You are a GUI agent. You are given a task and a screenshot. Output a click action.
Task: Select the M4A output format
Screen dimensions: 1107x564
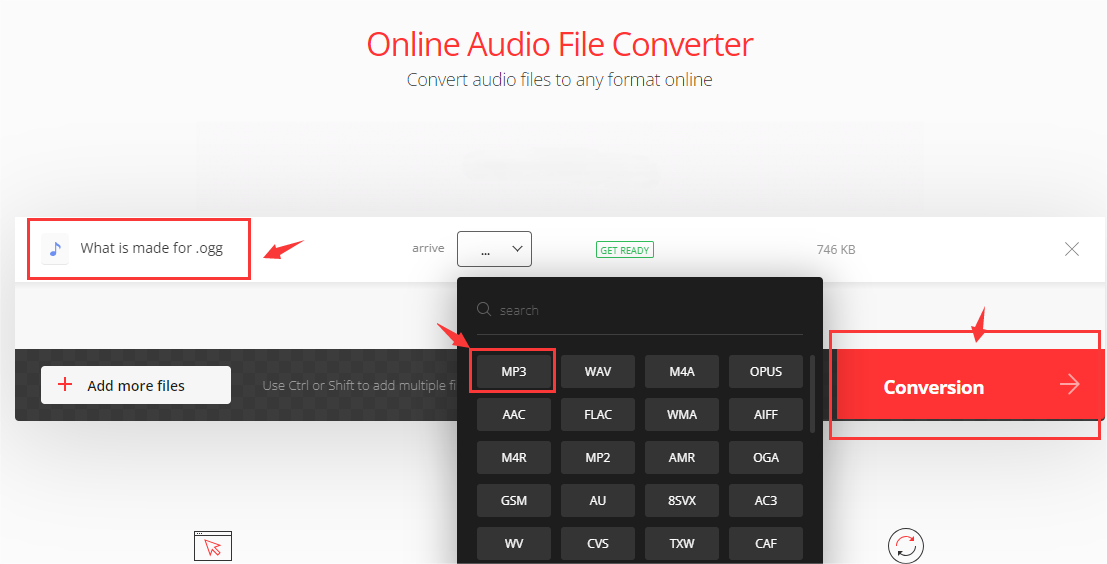tap(682, 372)
